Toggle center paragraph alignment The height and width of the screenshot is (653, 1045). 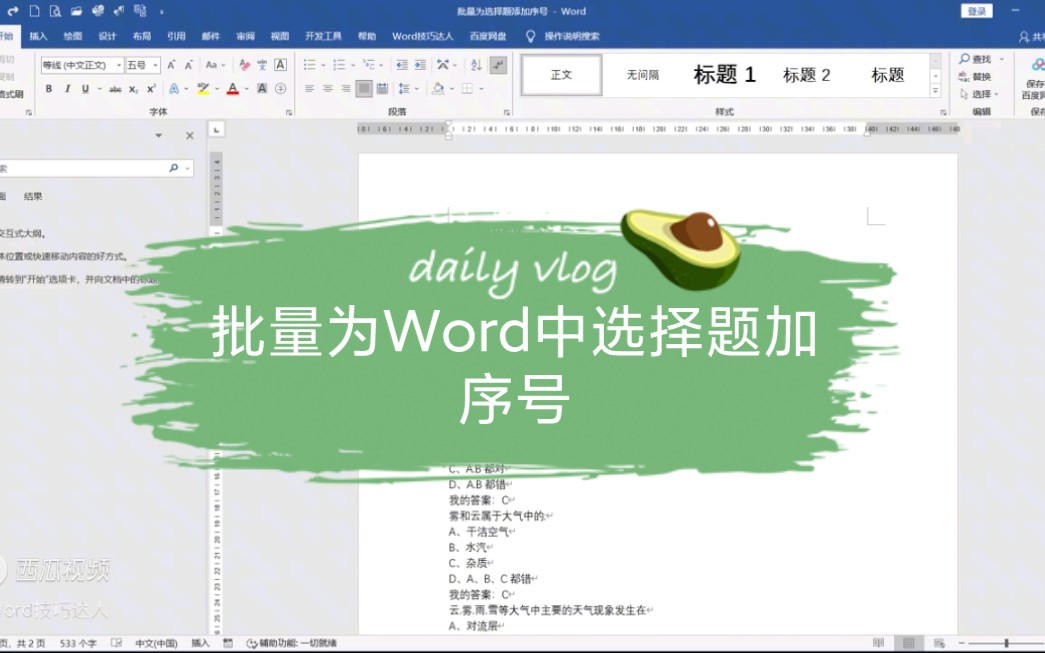coord(327,88)
